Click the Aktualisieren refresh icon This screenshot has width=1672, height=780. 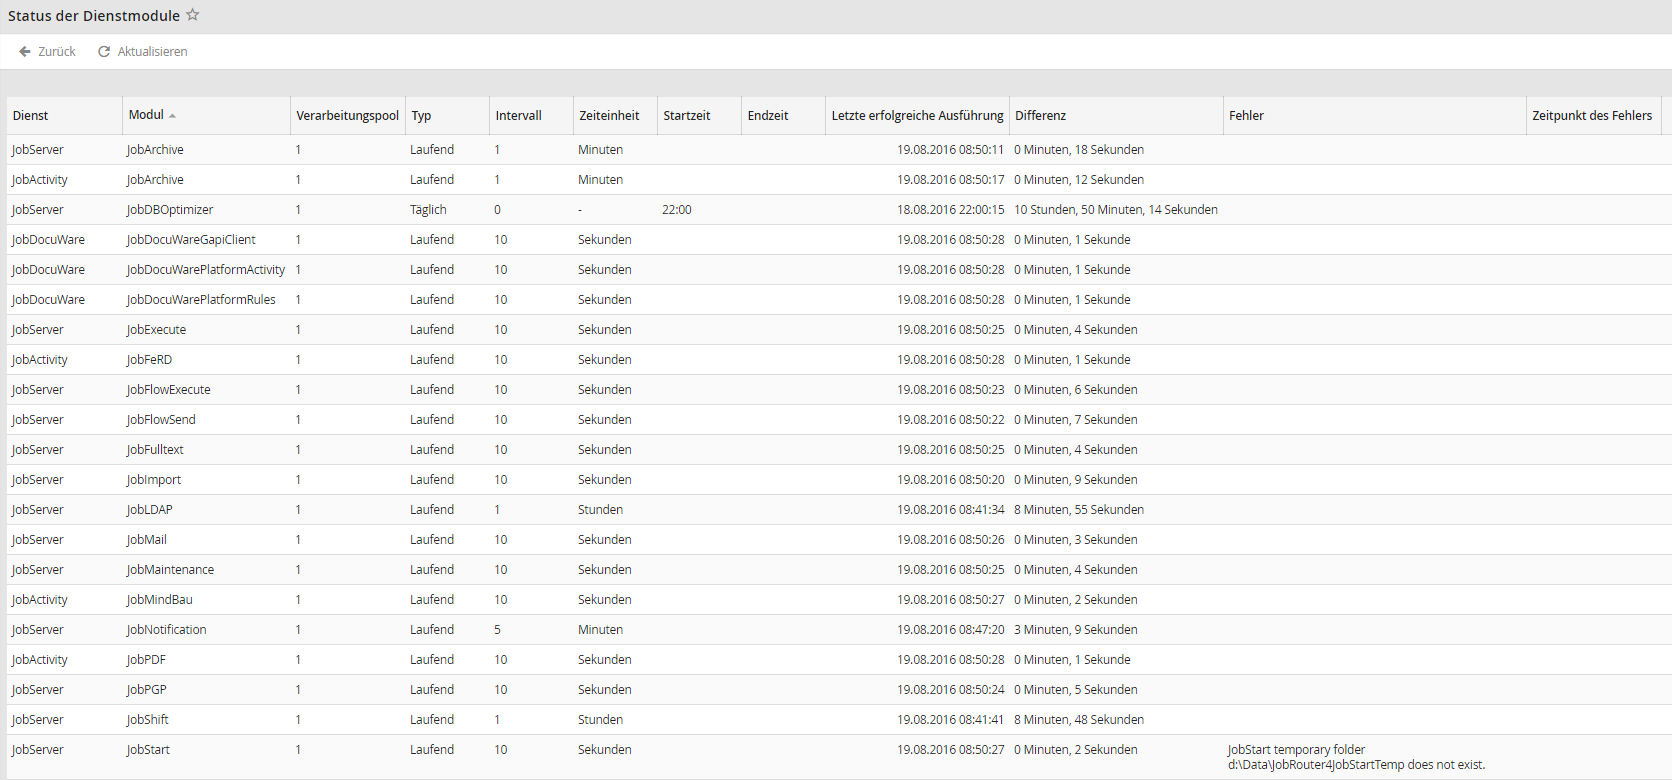(x=104, y=51)
